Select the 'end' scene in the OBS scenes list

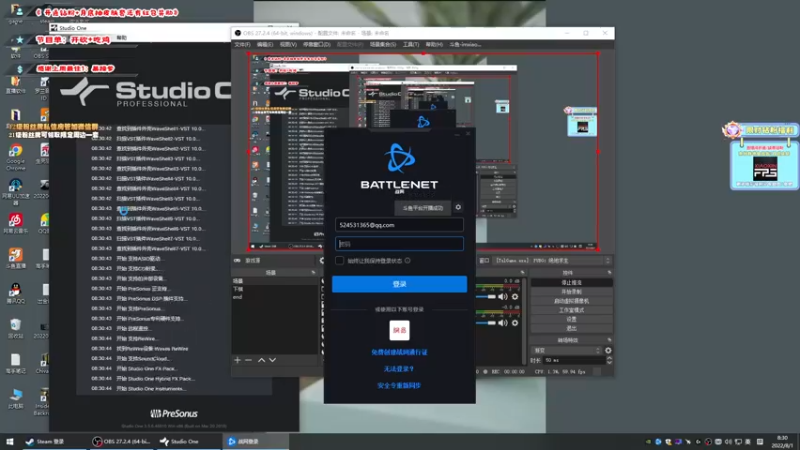[x=274, y=297]
